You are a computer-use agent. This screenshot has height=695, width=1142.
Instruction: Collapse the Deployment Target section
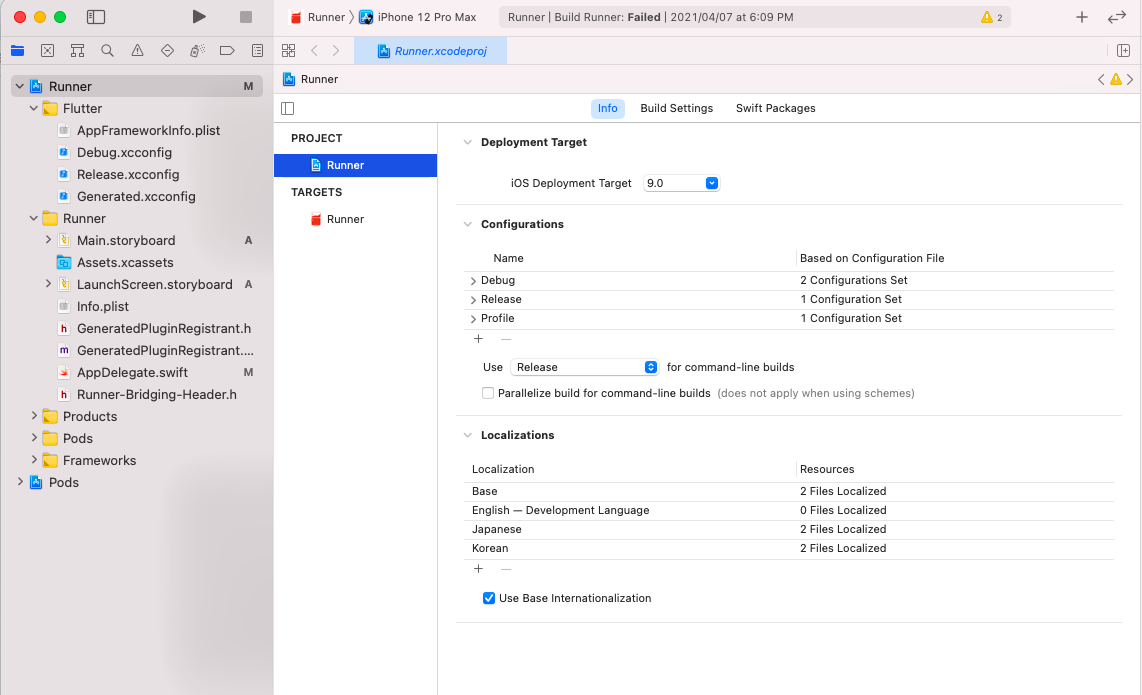tap(468, 142)
